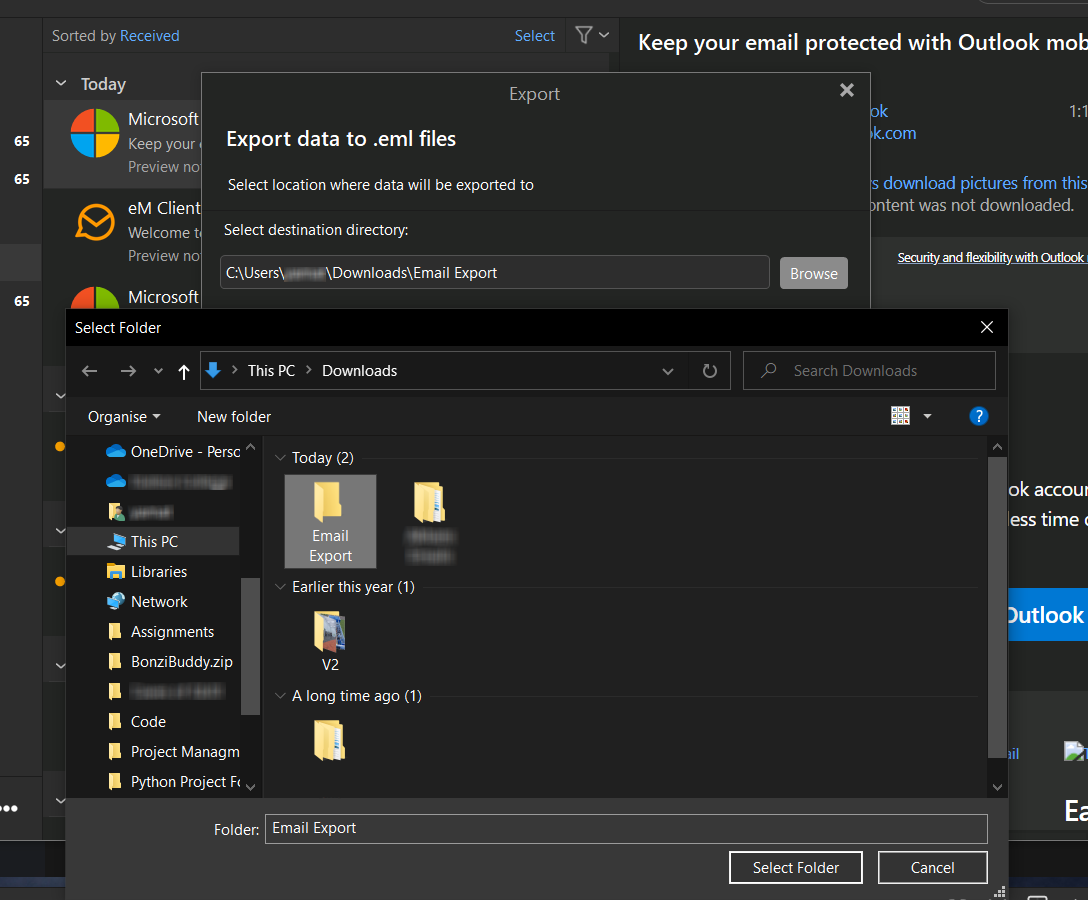Refresh the Downloads folder view

pyautogui.click(x=709, y=371)
